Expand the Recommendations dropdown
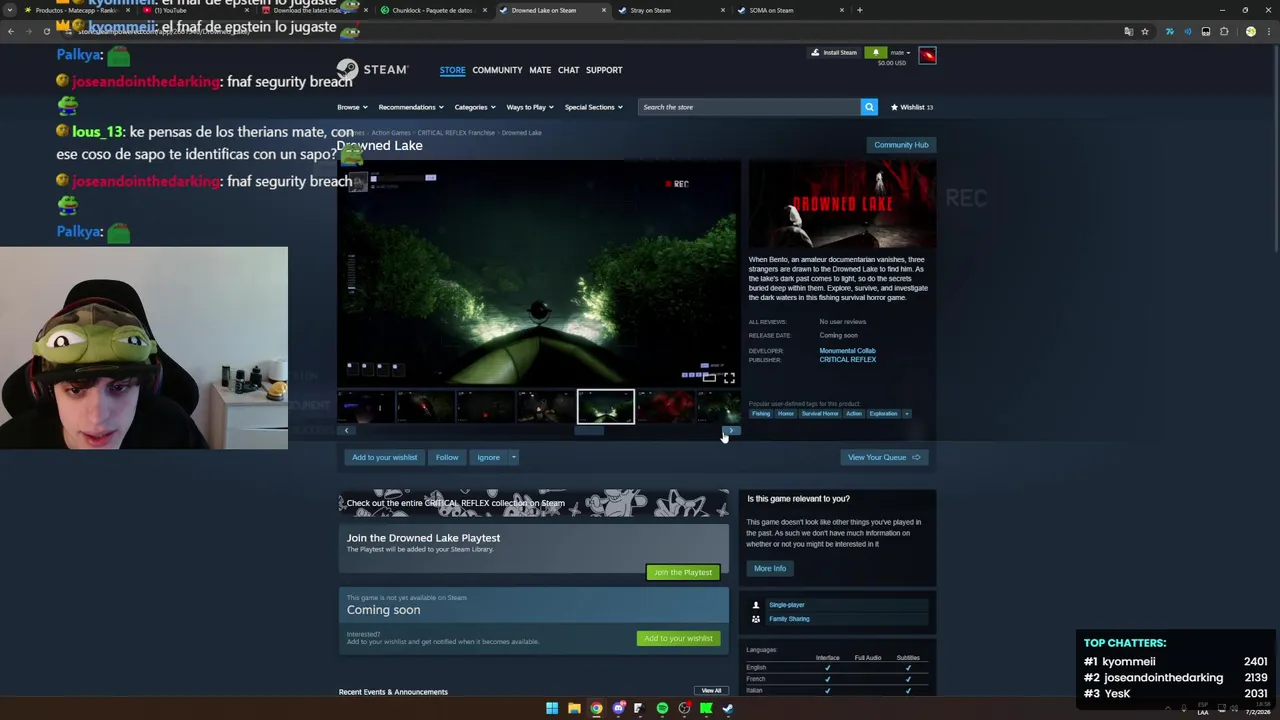Viewport: 1280px width, 720px height. point(410,107)
